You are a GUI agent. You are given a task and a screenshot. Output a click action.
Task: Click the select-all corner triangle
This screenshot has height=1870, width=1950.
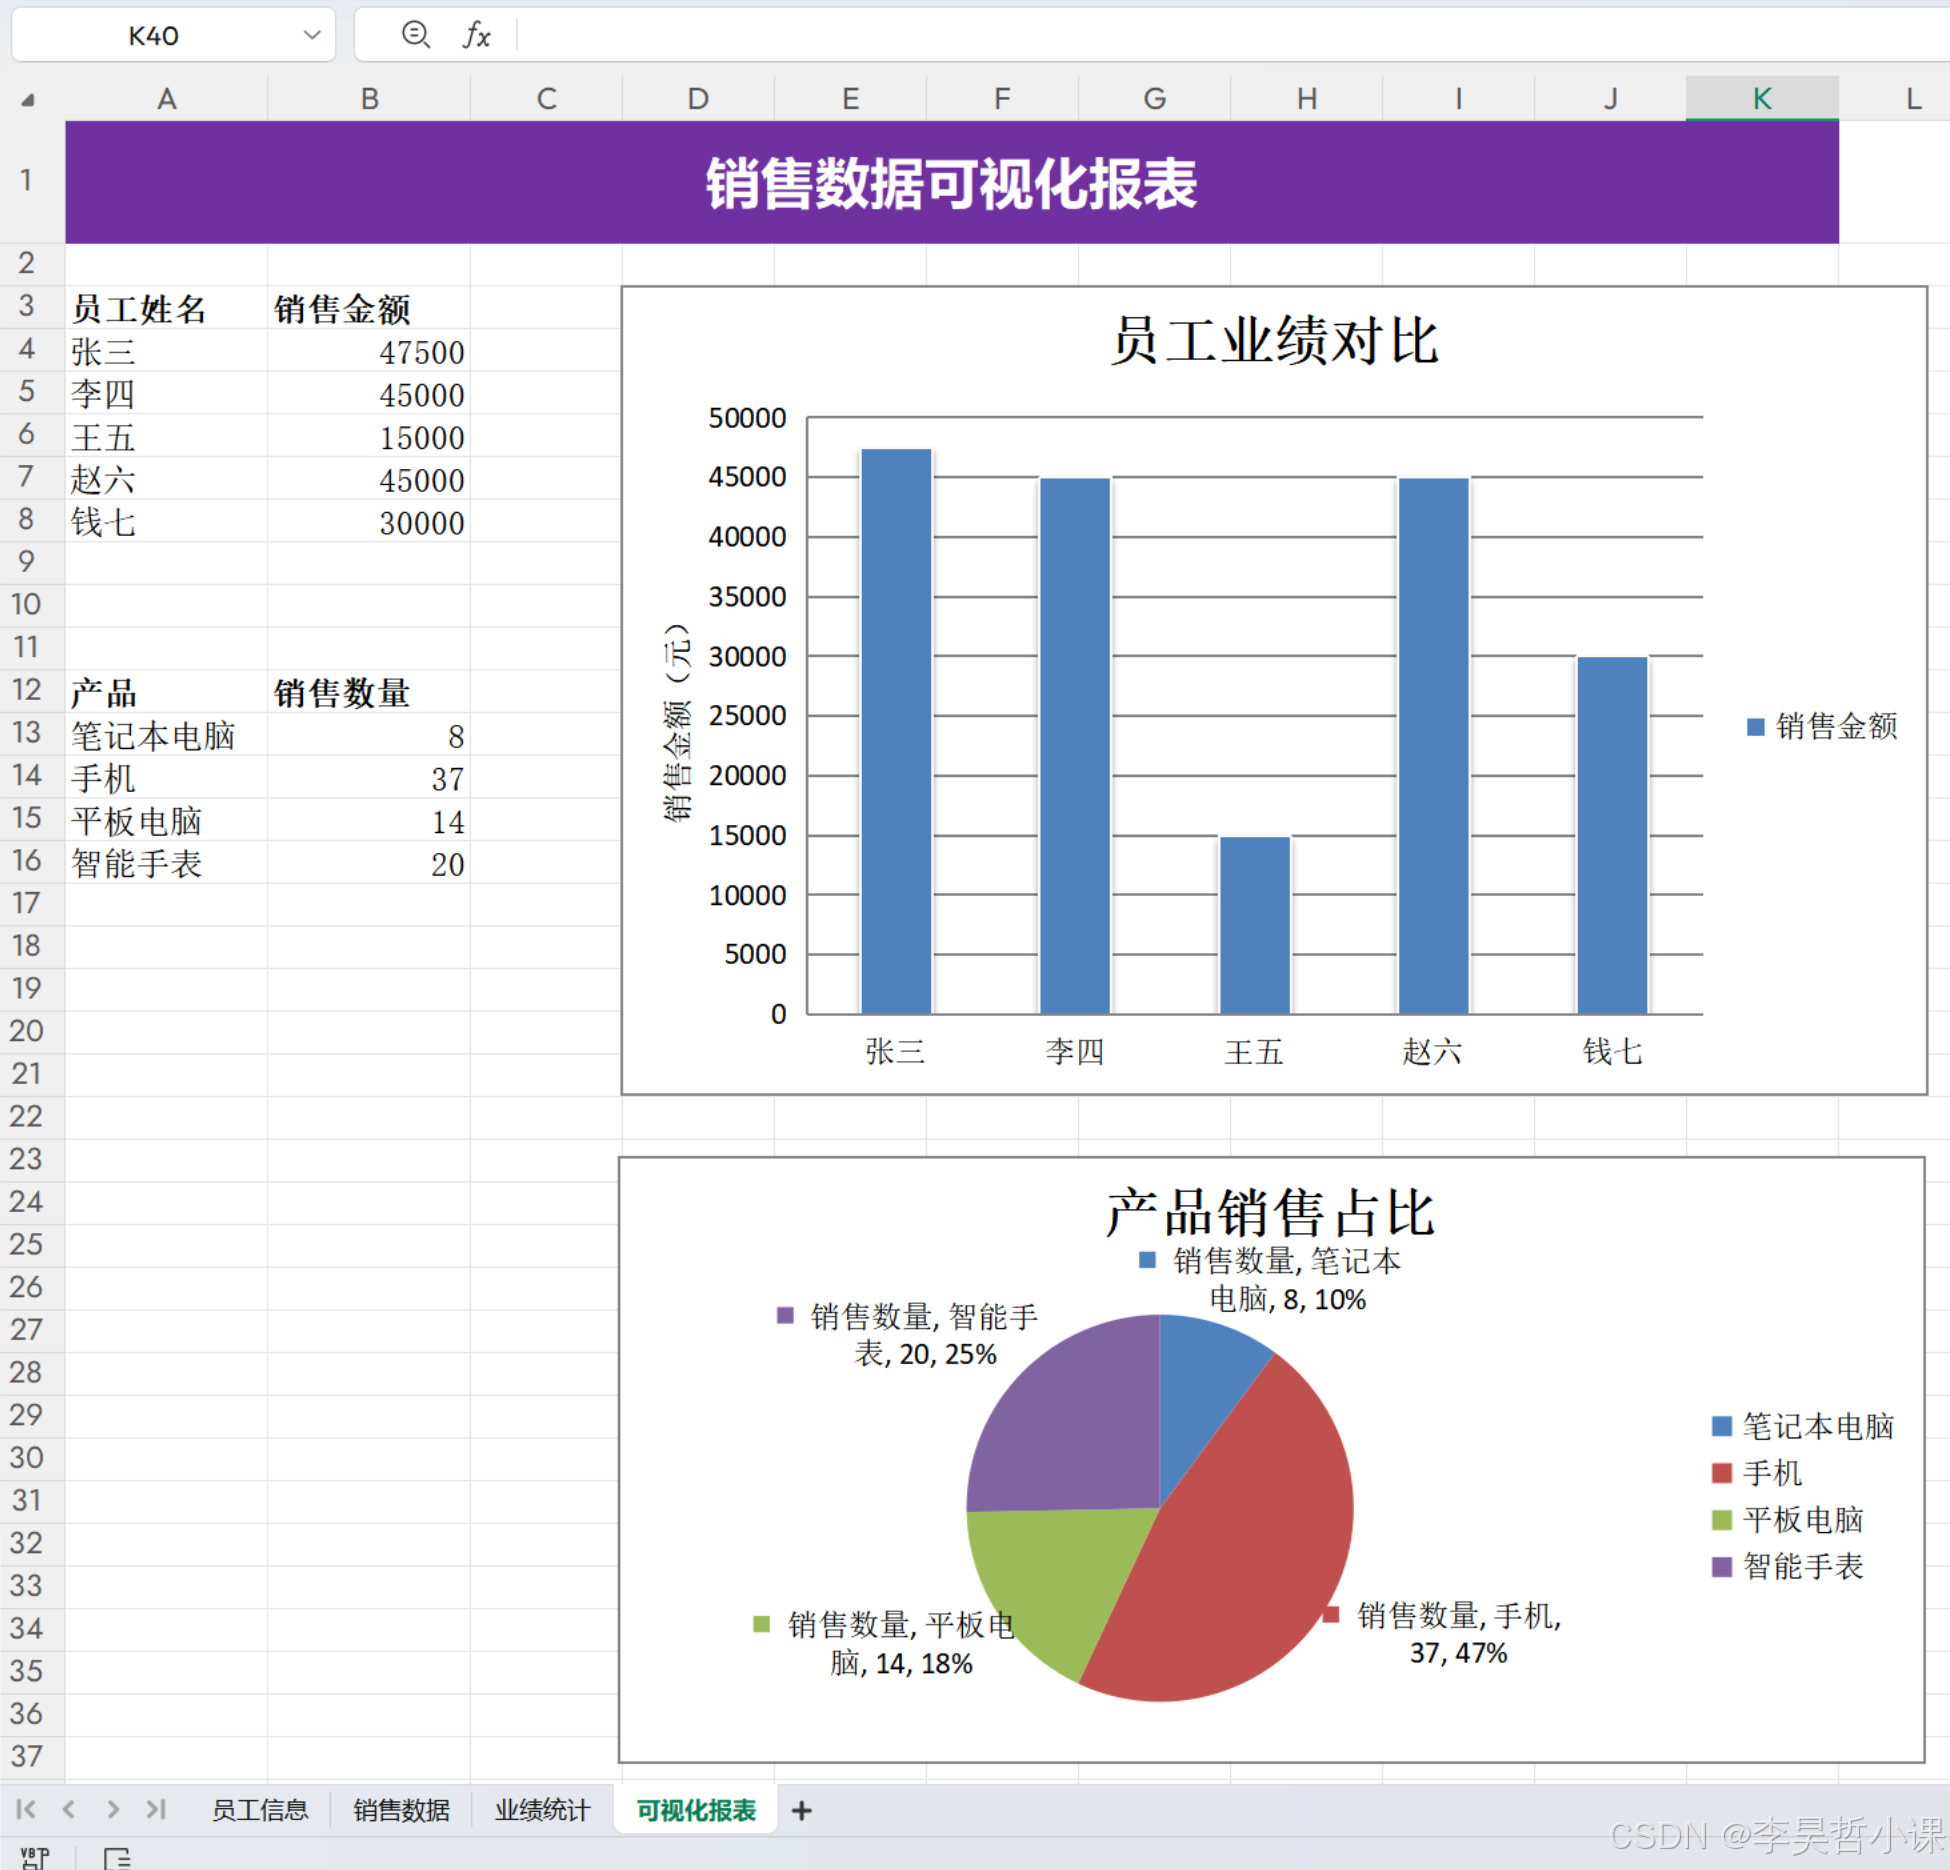click(28, 99)
